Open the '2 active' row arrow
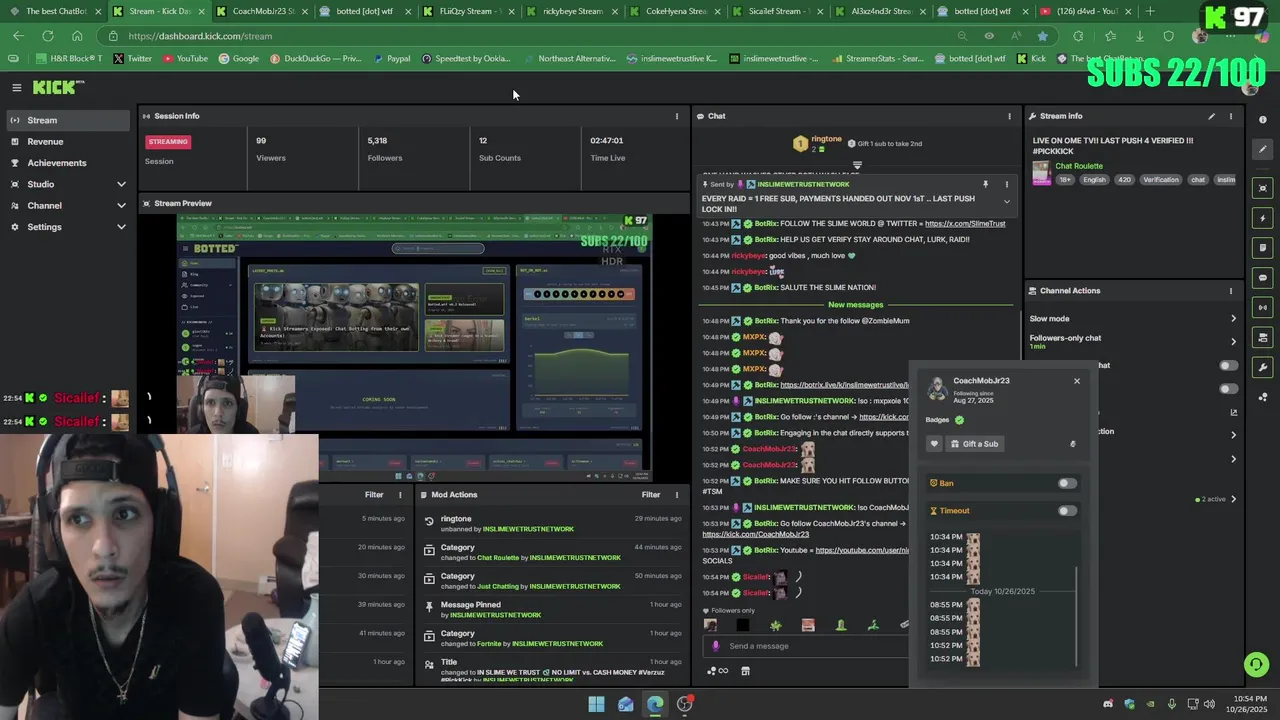Screen dimensions: 1280x720 tap(1233, 499)
